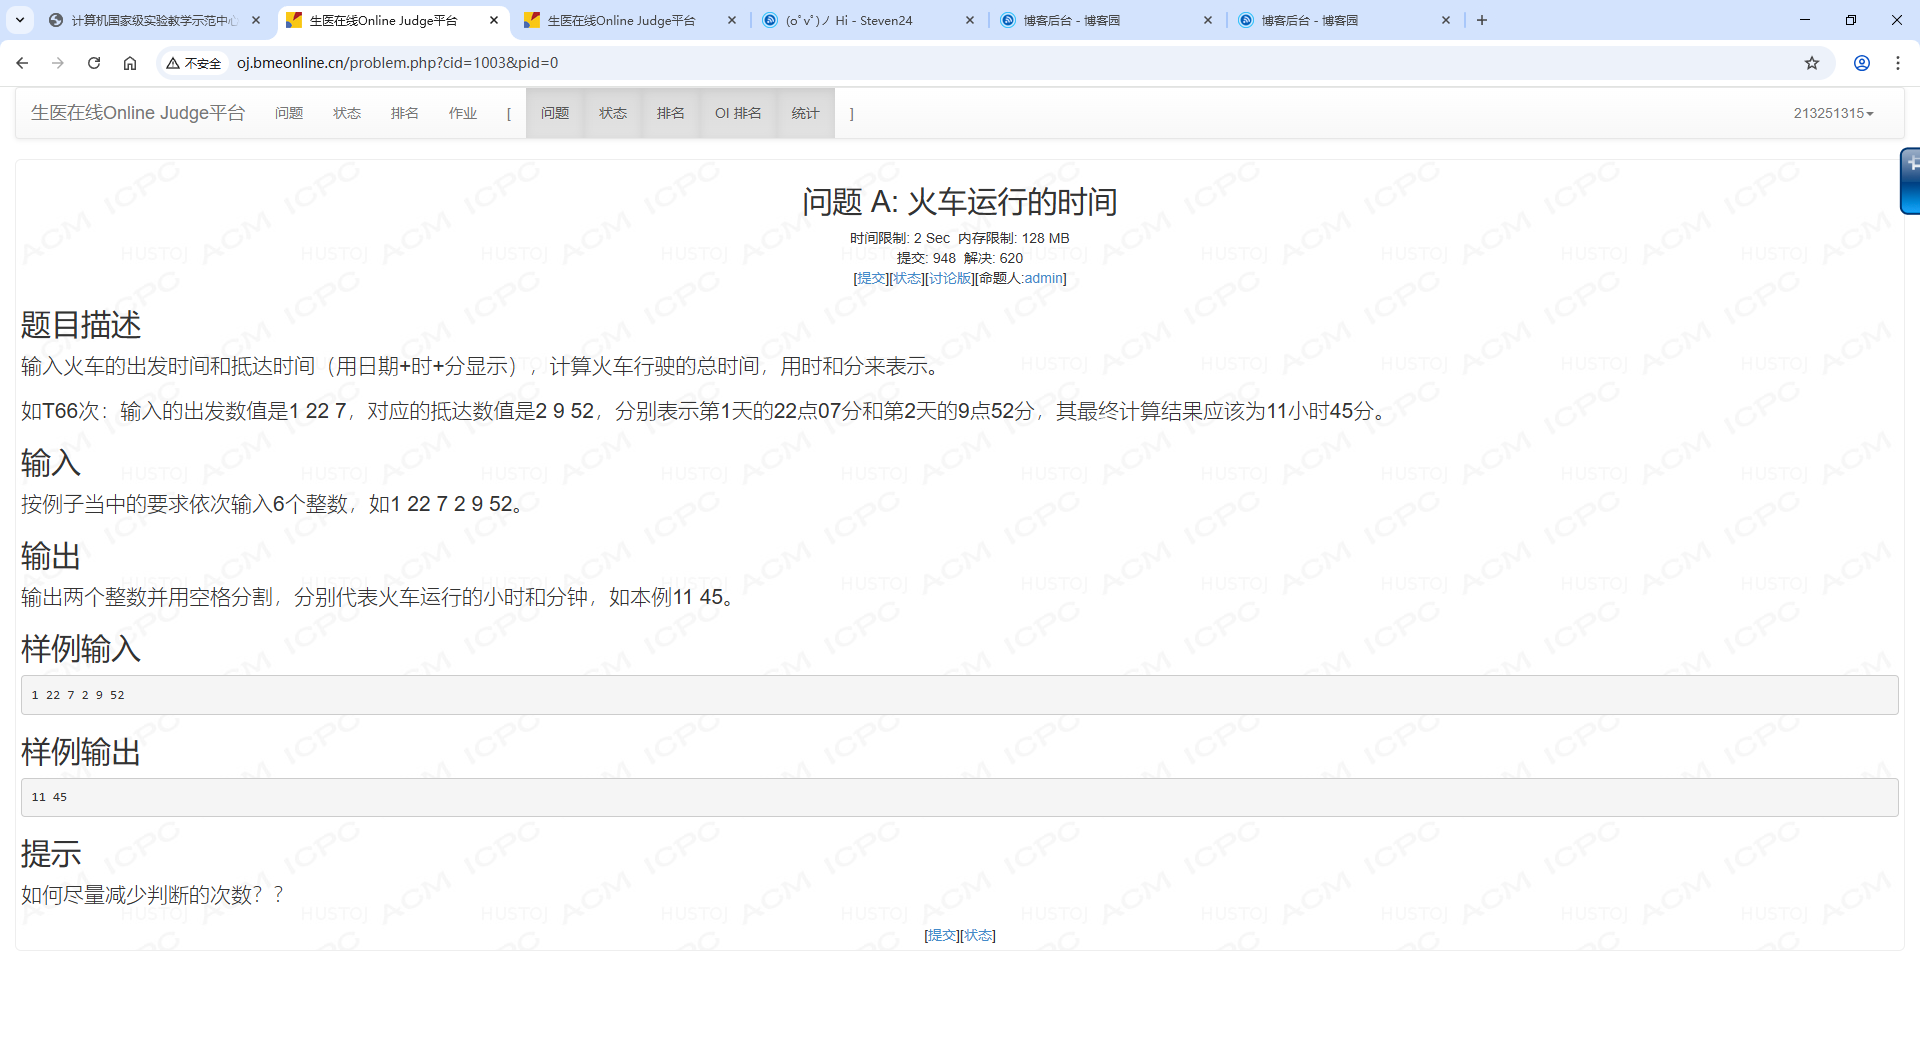This screenshot has width=1920, height=1040.
Task: Click the 内存限制: 128 MB text
Action: tap(1014, 238)
